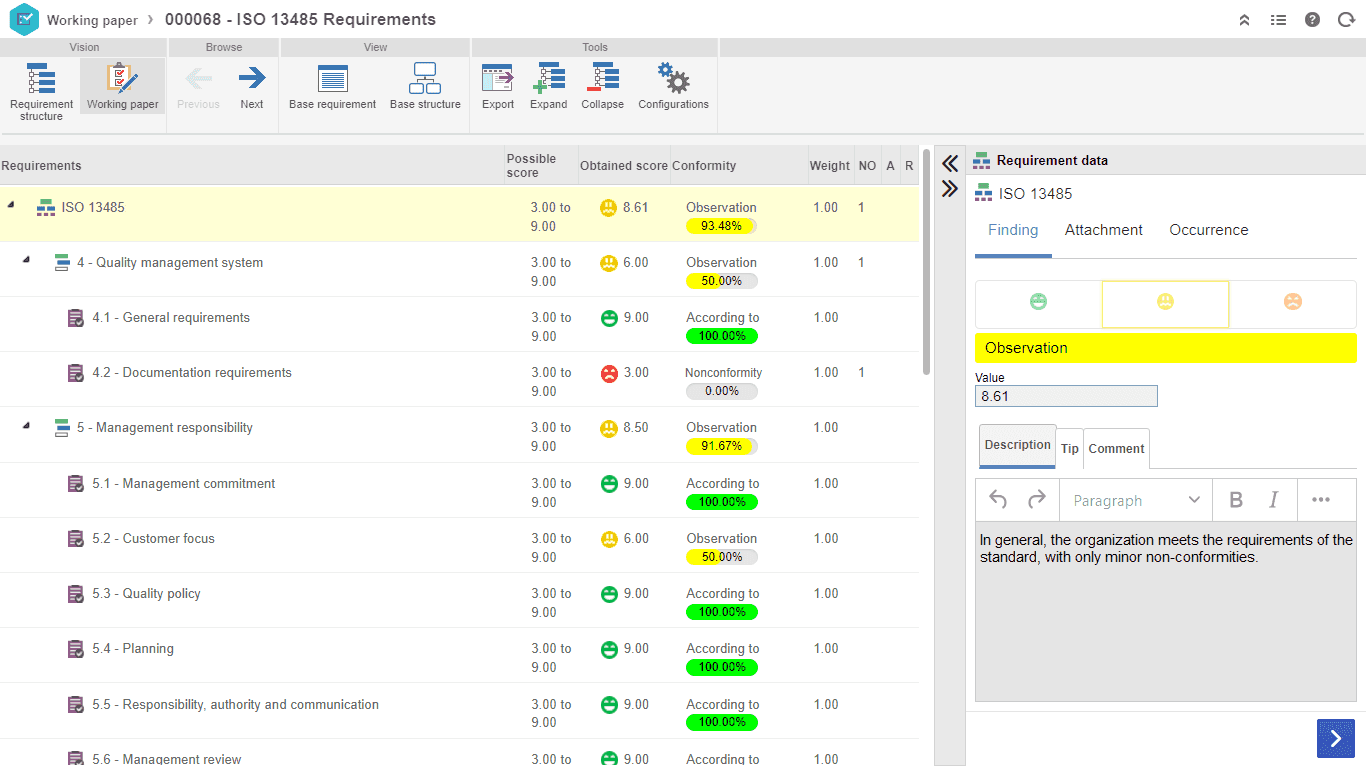Open more editor options ellipsis

click(x=1321, y=500)
